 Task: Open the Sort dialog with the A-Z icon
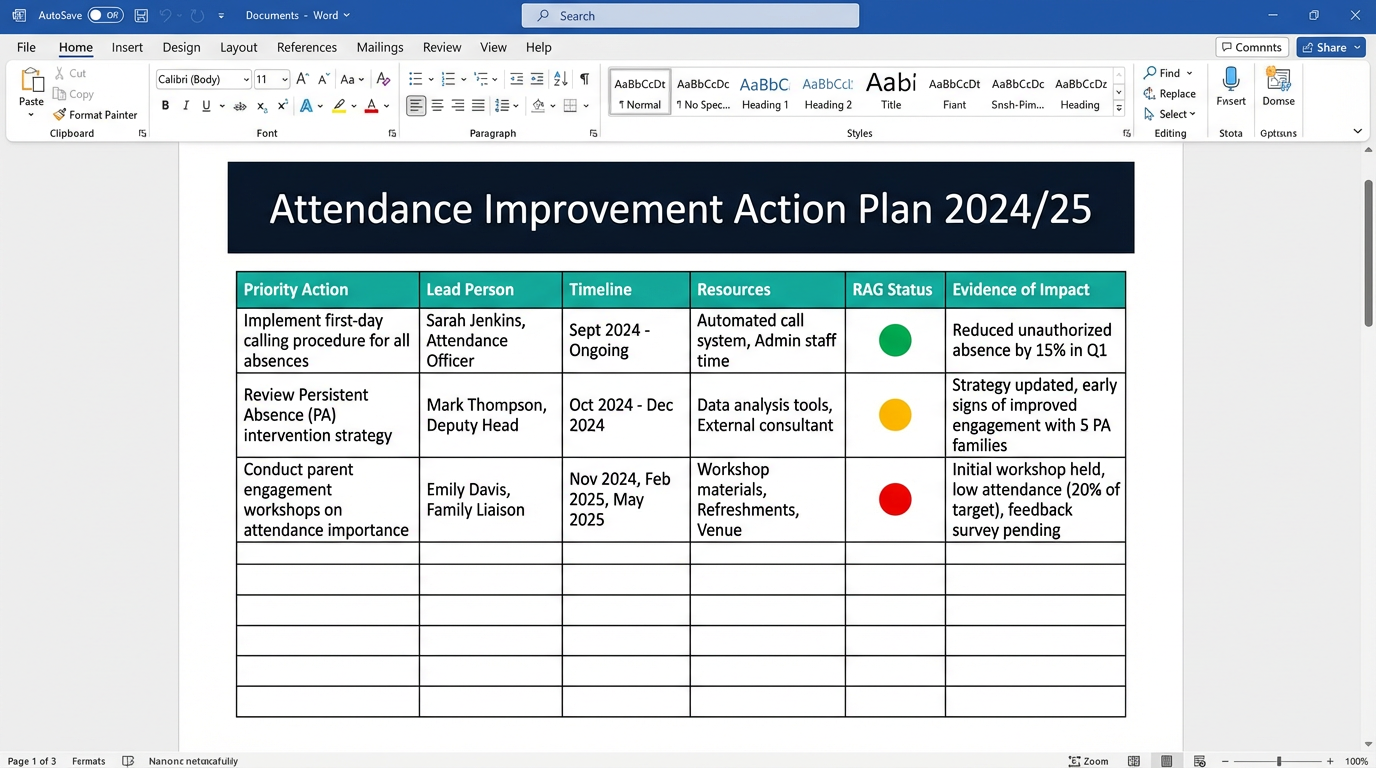click(559, 77)
